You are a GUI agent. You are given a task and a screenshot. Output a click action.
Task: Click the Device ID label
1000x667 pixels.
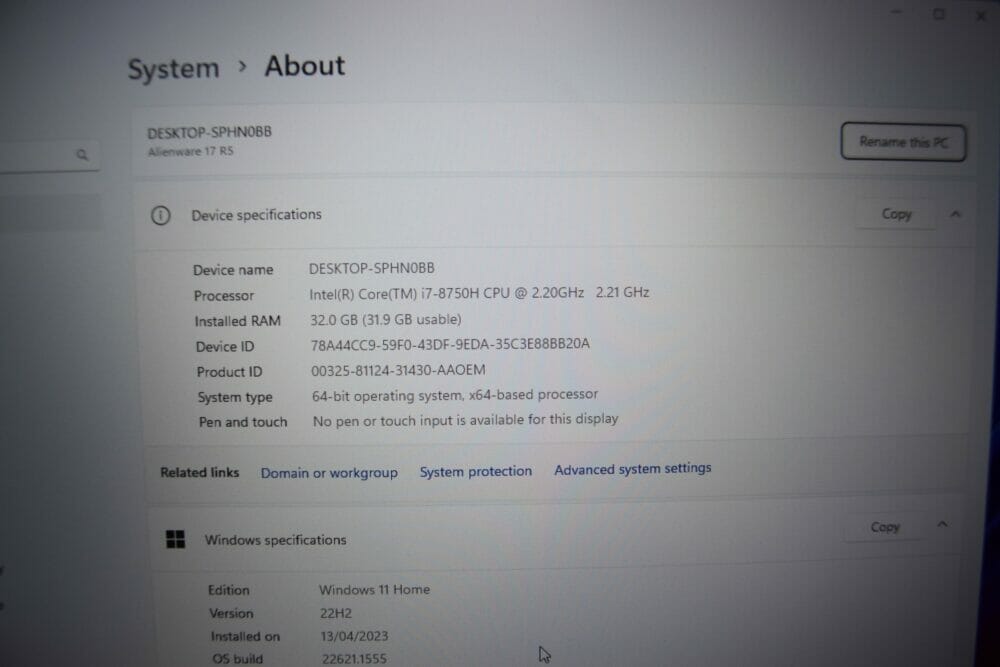point(224,347)
